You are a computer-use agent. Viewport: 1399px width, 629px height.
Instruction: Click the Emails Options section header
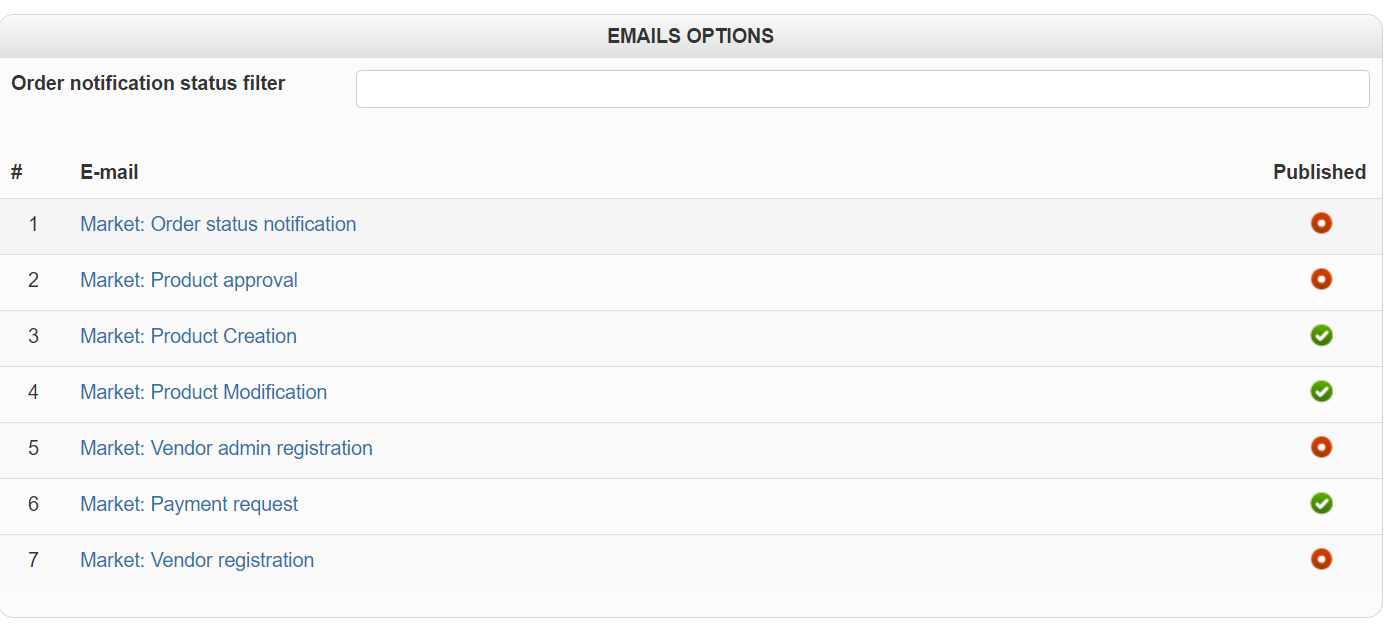pos(690,36)
